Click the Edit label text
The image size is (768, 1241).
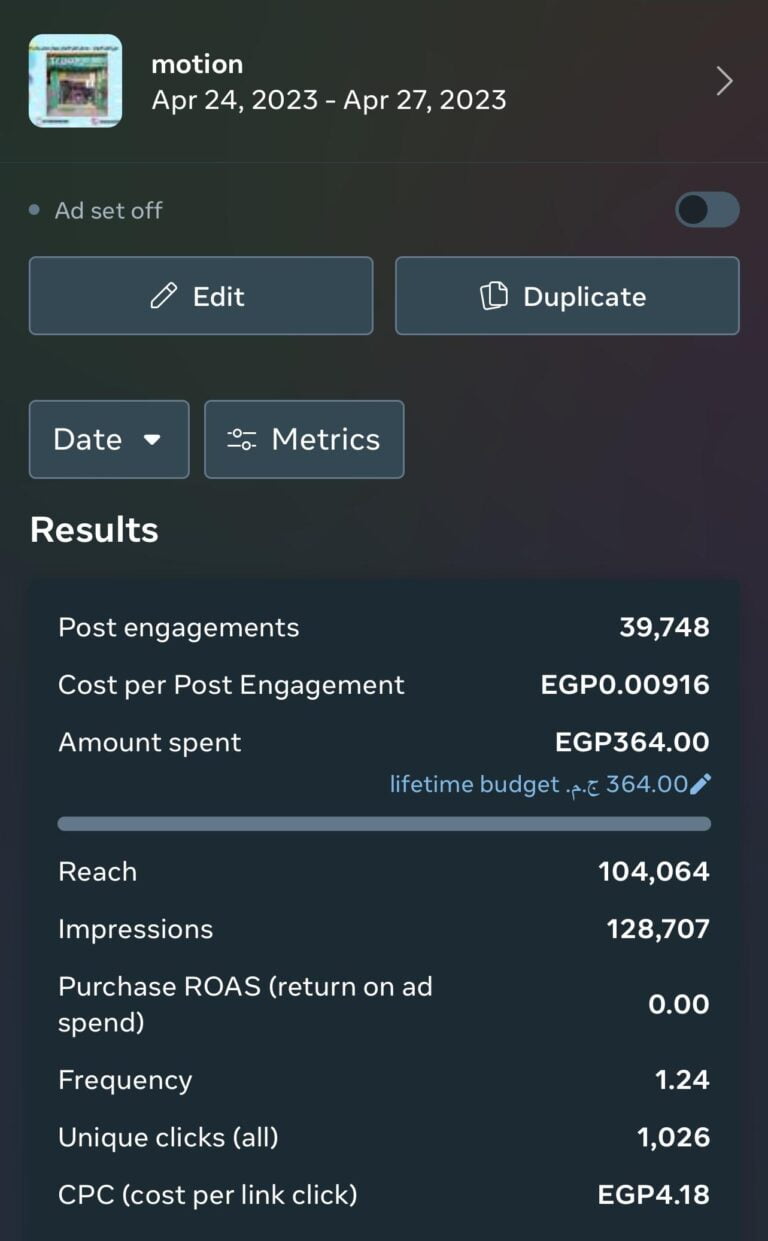click(218, 296)
